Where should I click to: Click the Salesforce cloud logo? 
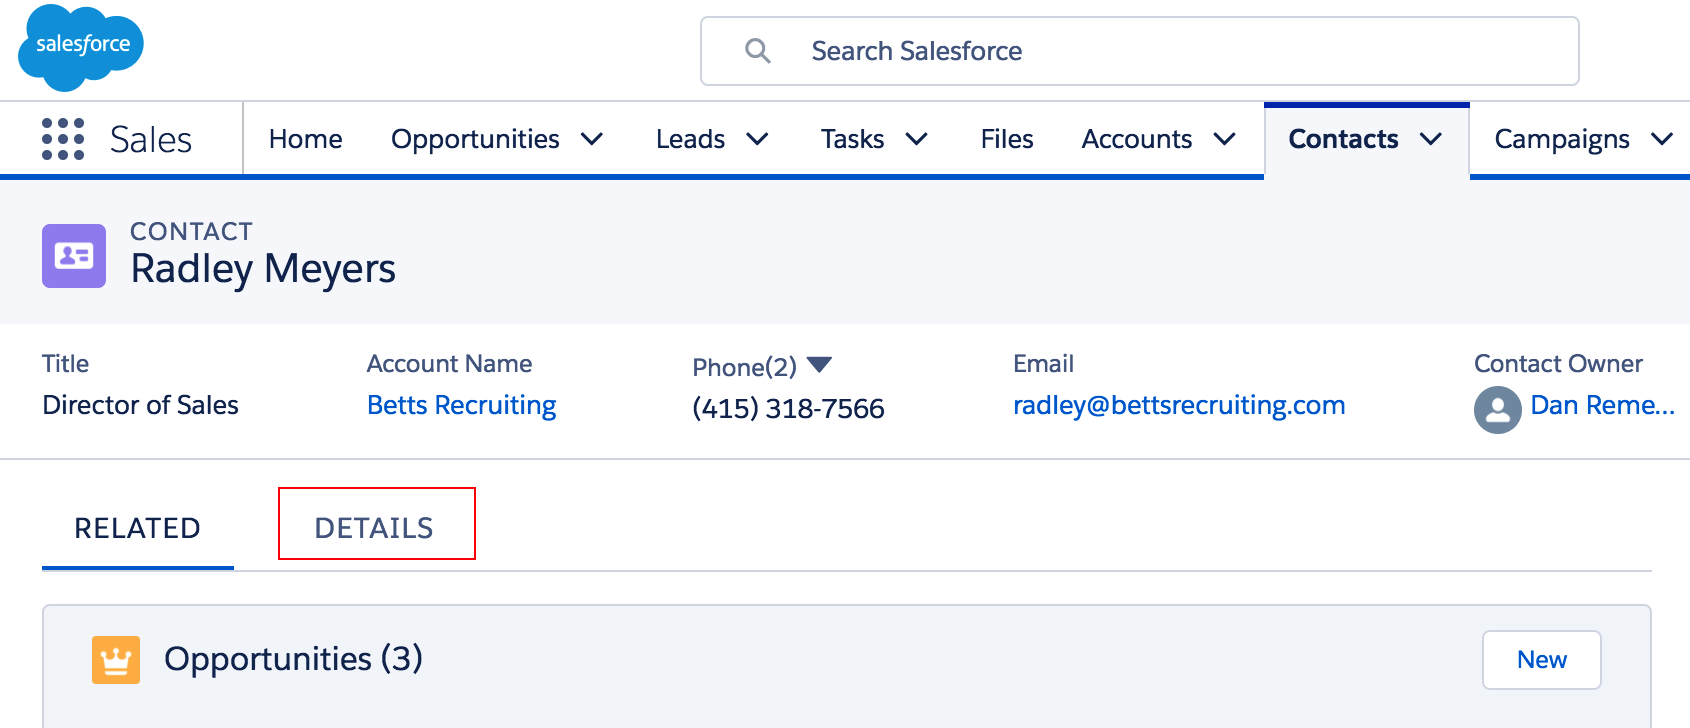[81, 46]
